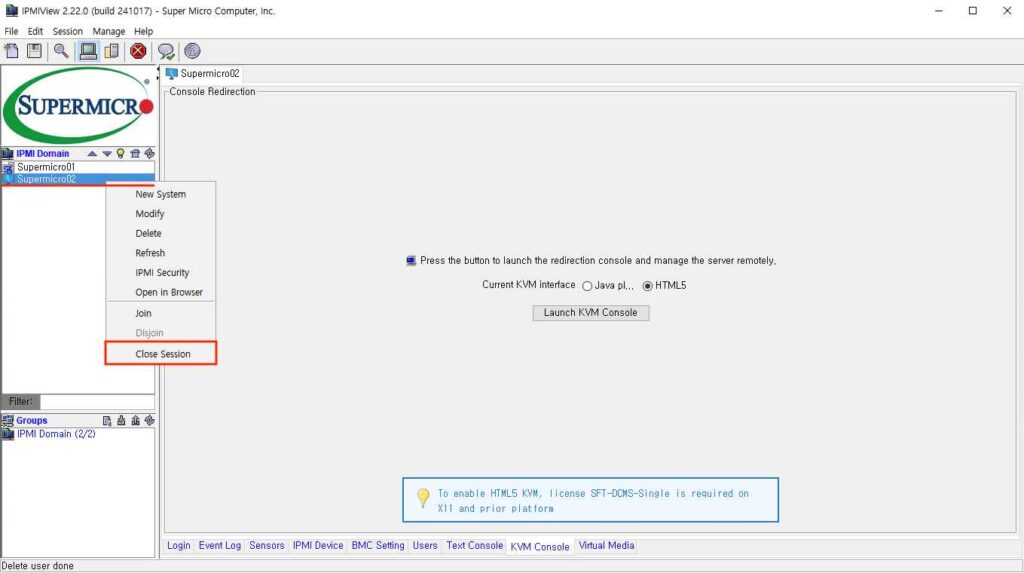Click the red stop X toolbar icon

coord(138,51)
